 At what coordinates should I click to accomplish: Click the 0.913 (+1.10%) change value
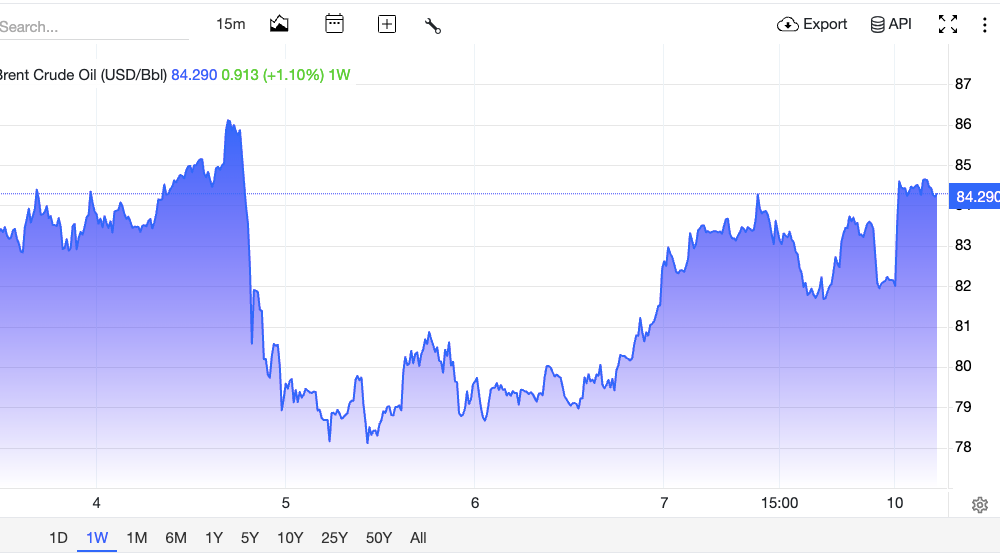273,75
